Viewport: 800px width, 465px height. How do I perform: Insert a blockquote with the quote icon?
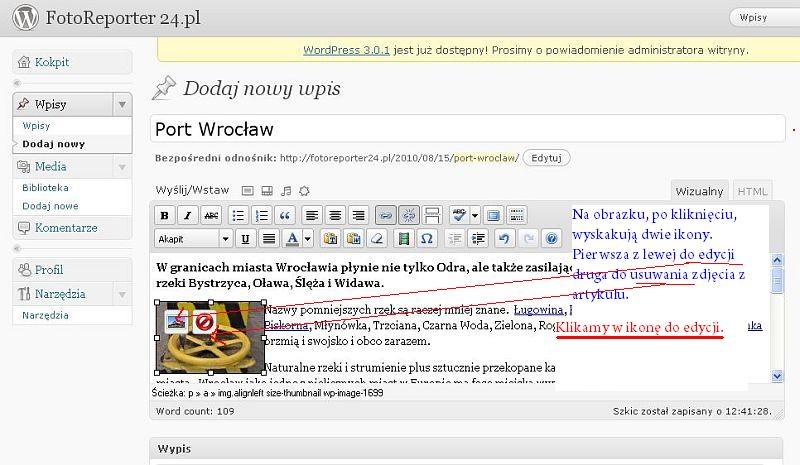point(285,215)
